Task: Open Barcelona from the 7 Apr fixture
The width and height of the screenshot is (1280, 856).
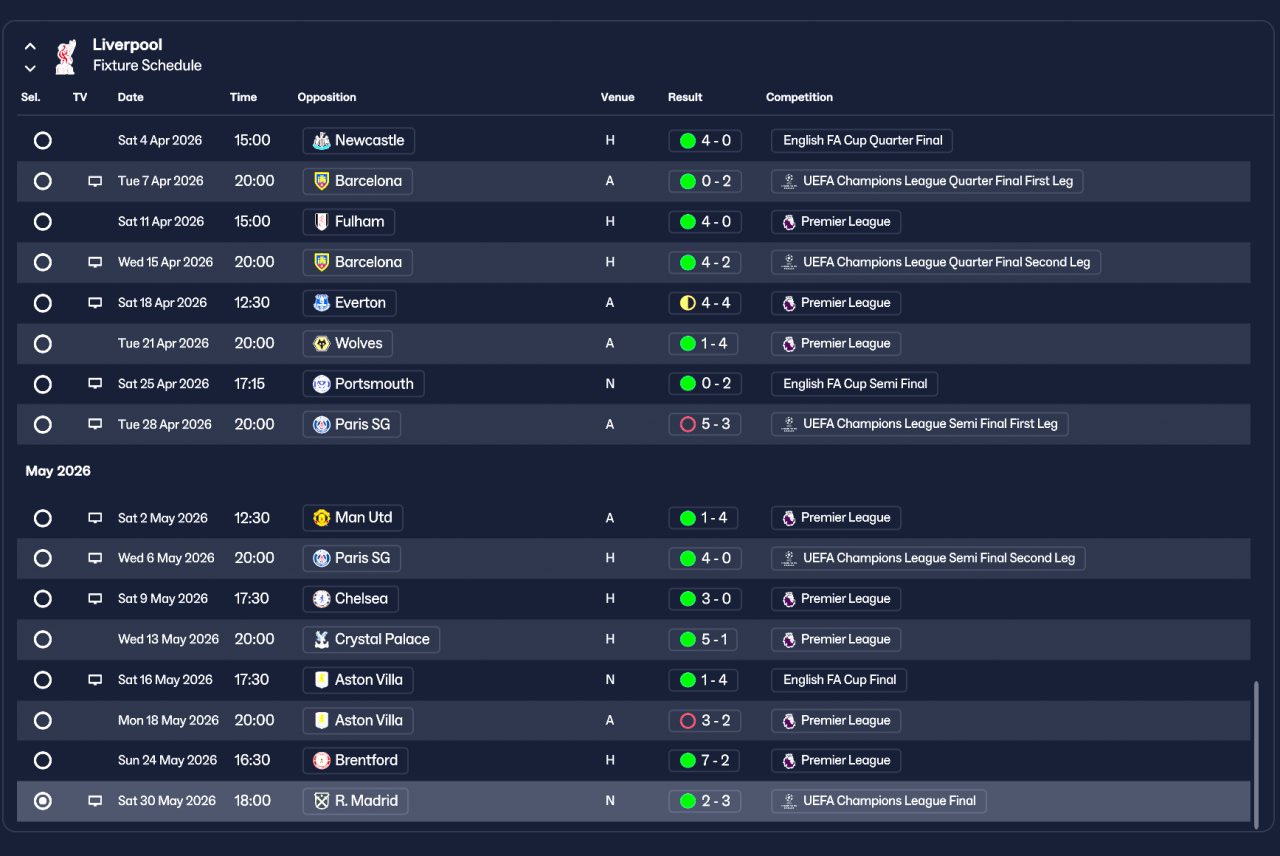Action: 358,181
